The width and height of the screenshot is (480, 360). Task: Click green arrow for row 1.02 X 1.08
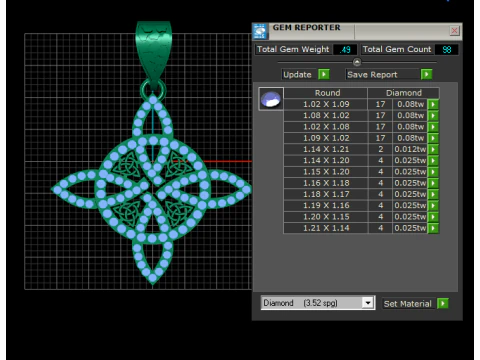(x=433, y=127)
